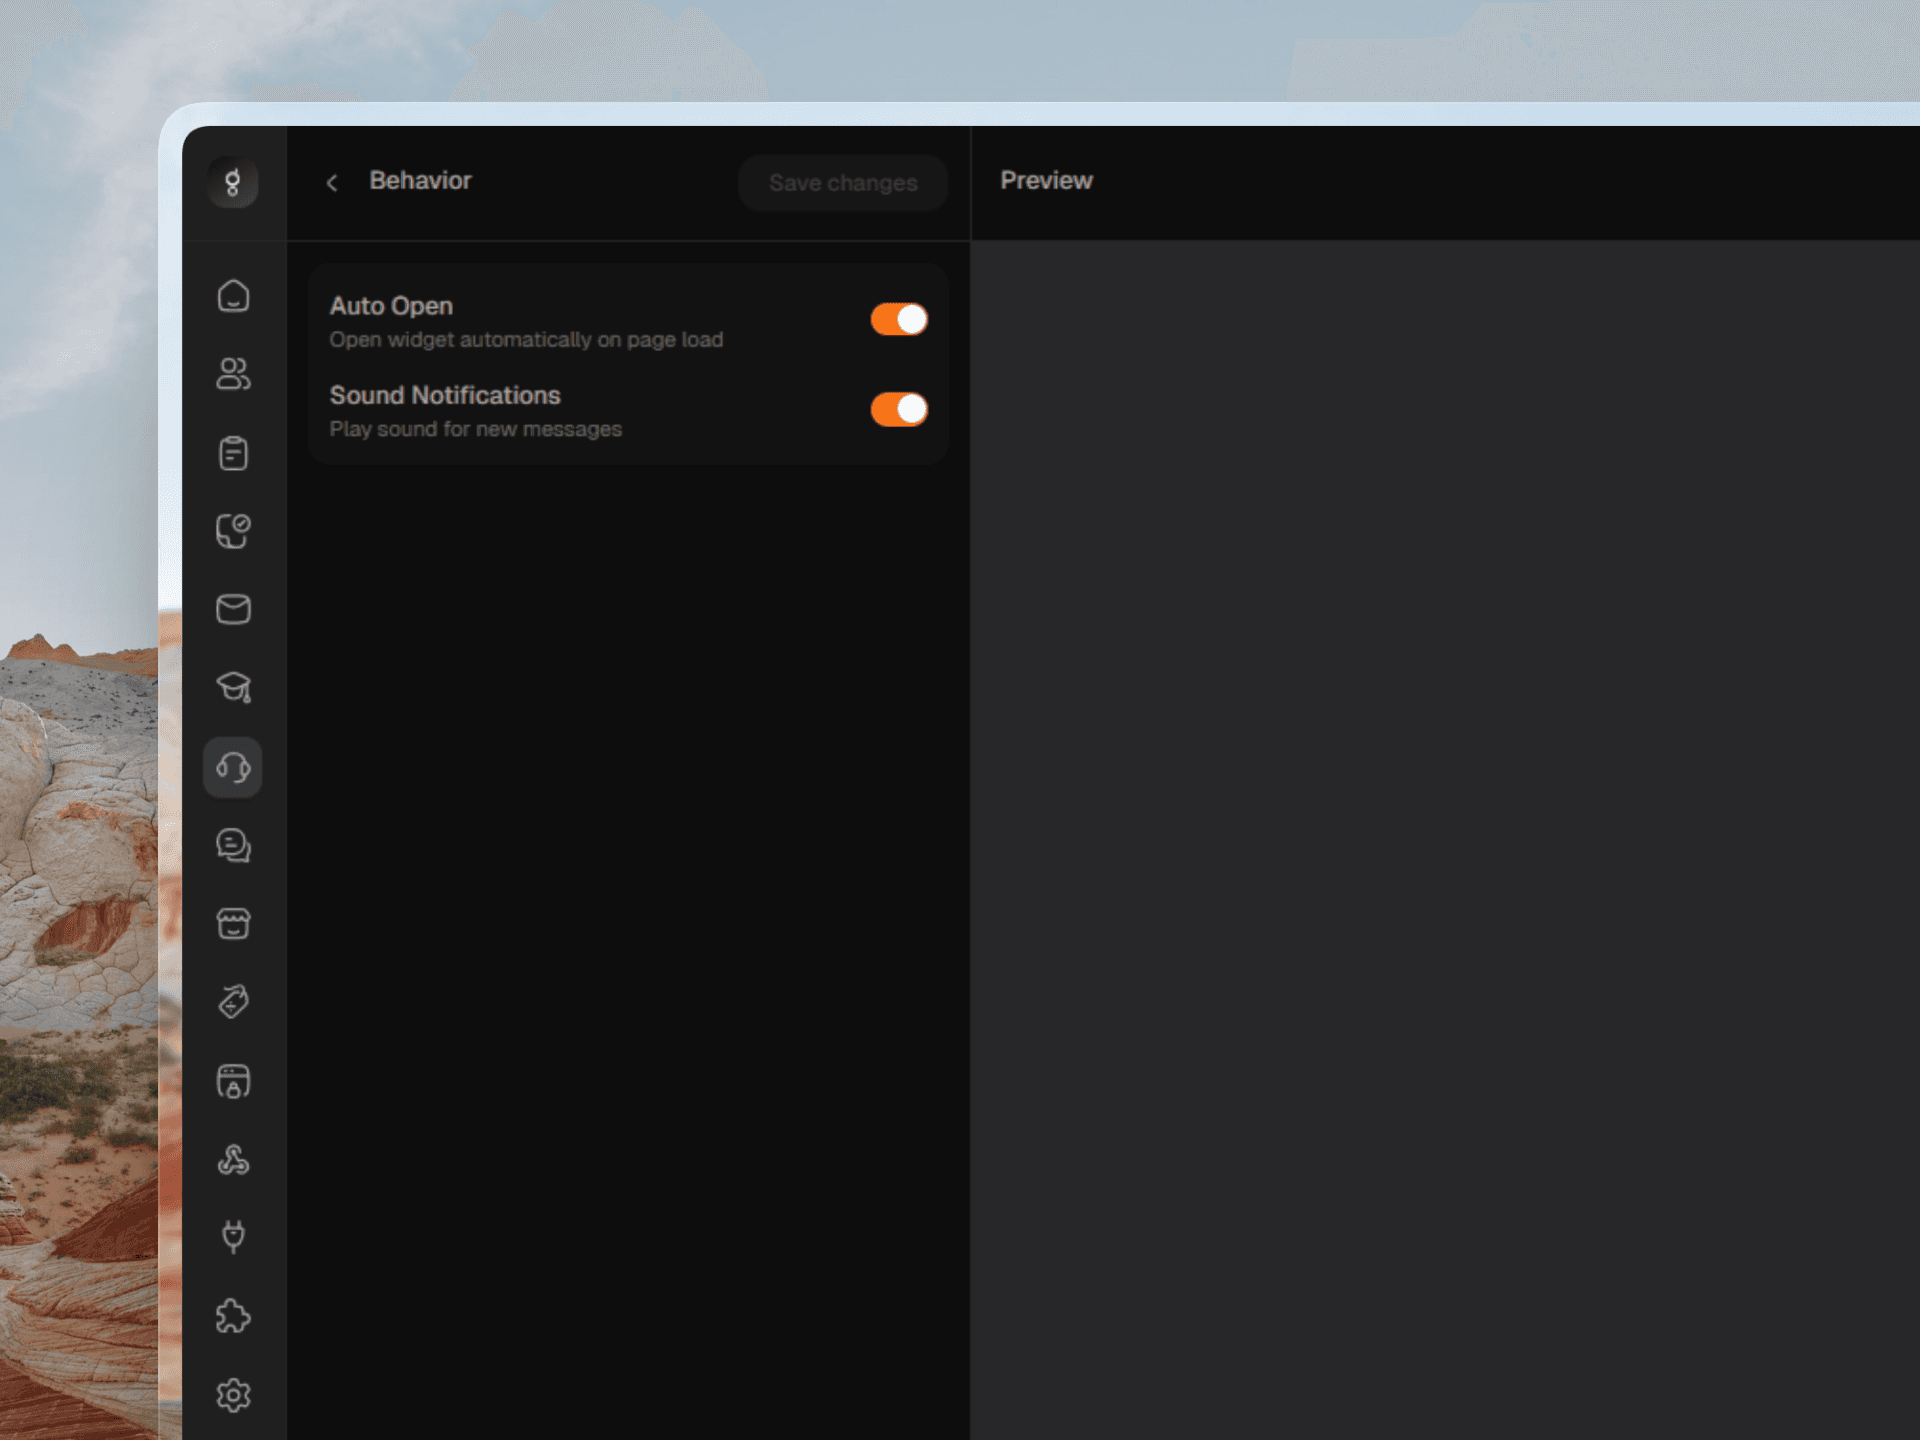The width and height of the screenshot is (1920, 1440).
Task: Open the puzzle piece plugins icon
Action: point(233,1316)
